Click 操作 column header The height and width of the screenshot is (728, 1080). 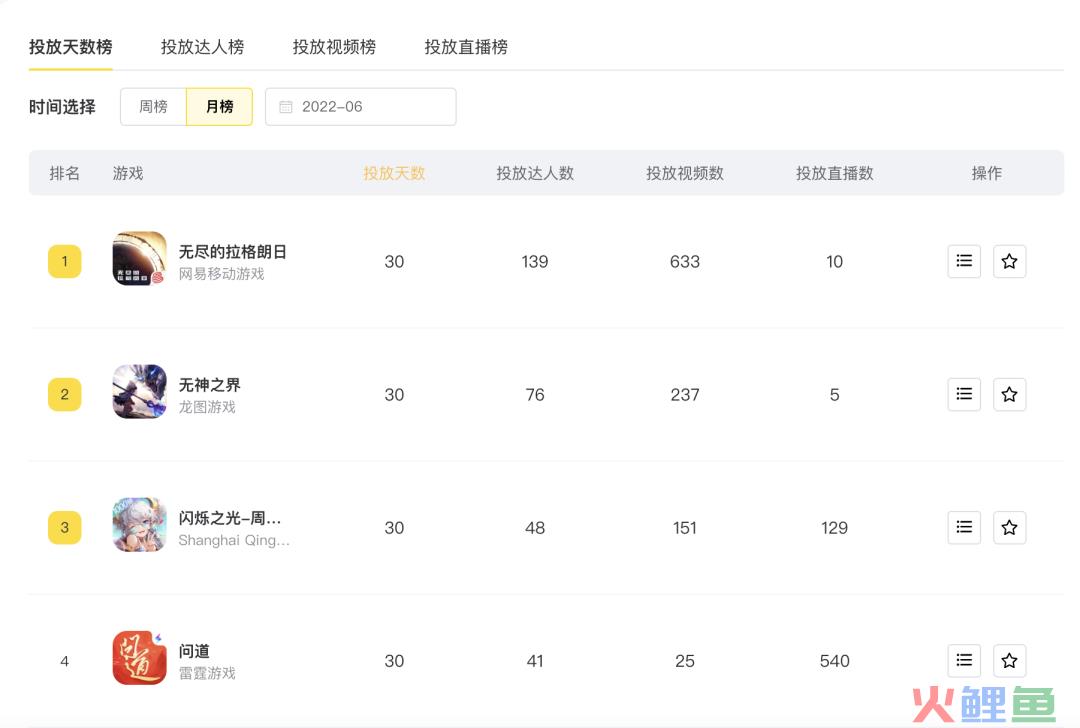(x=986, y=174)
